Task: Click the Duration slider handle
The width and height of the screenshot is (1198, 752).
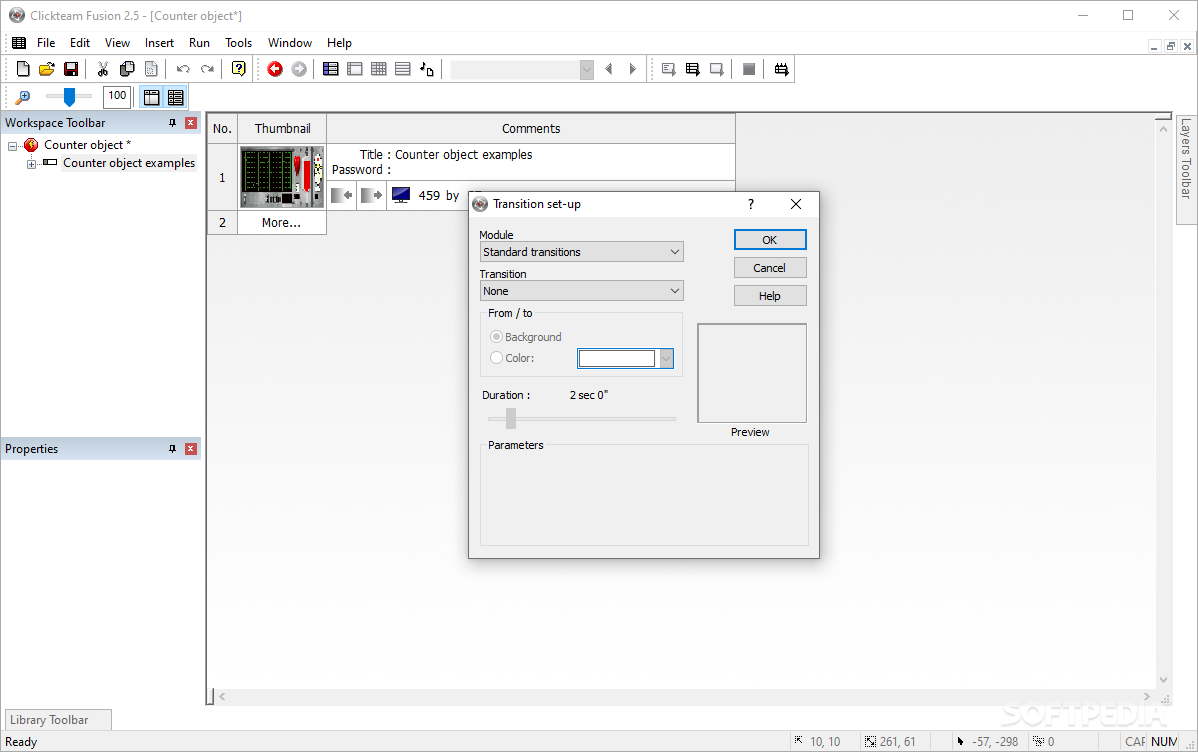Action: (511, 418)
